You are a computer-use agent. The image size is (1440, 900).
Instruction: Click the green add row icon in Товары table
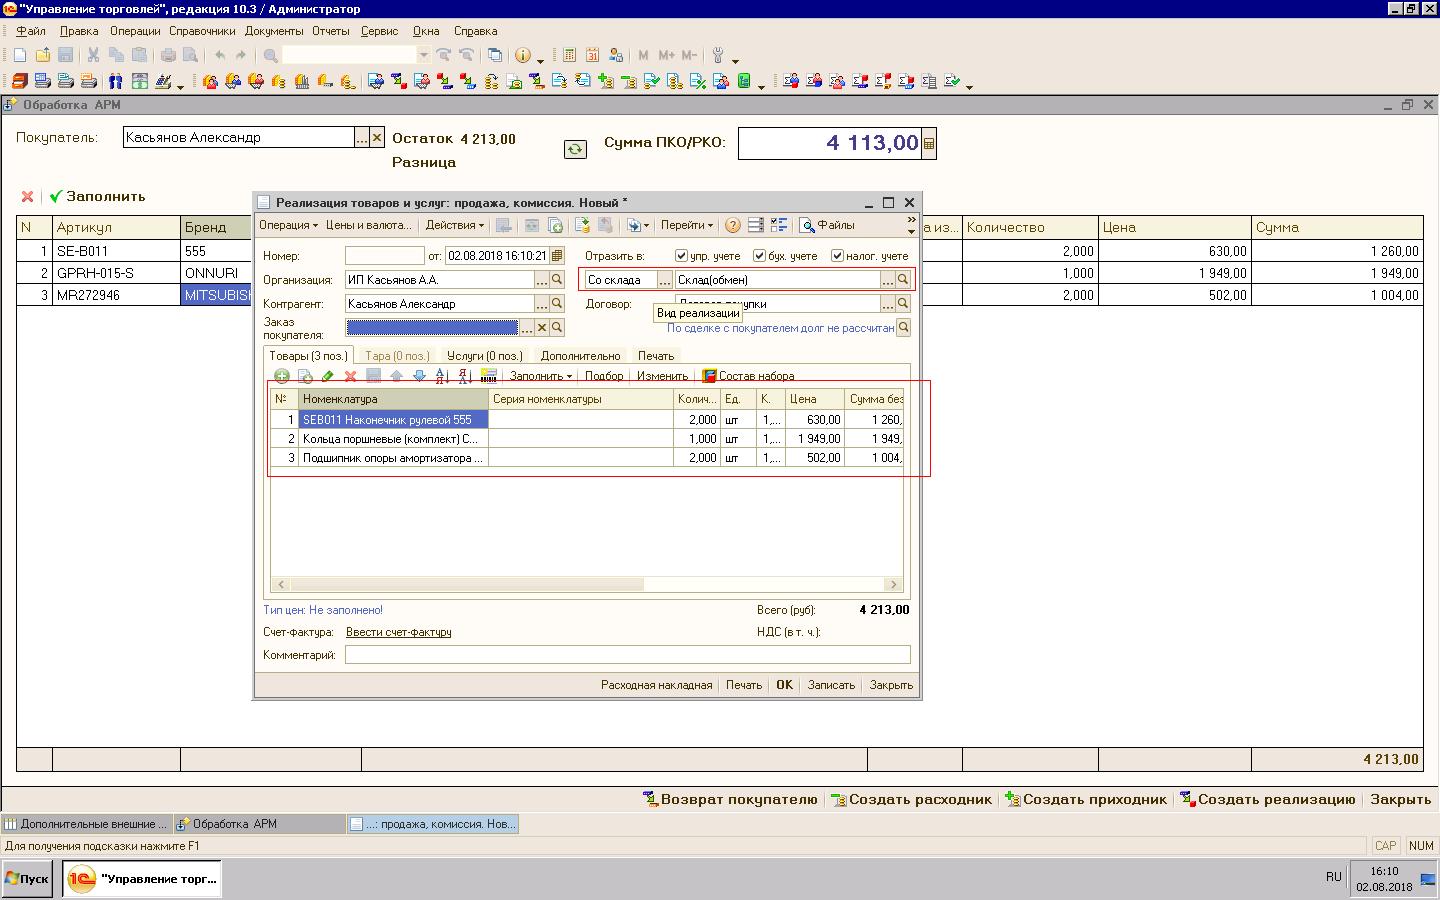click(282, 376)
